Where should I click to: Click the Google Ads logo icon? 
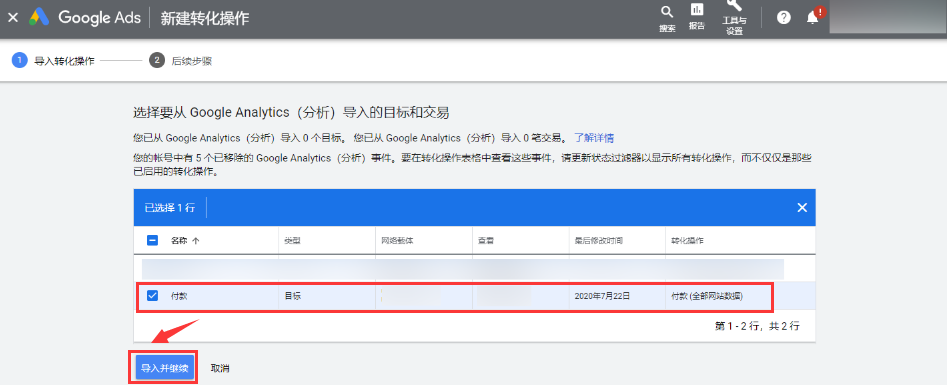coord(40,18)
